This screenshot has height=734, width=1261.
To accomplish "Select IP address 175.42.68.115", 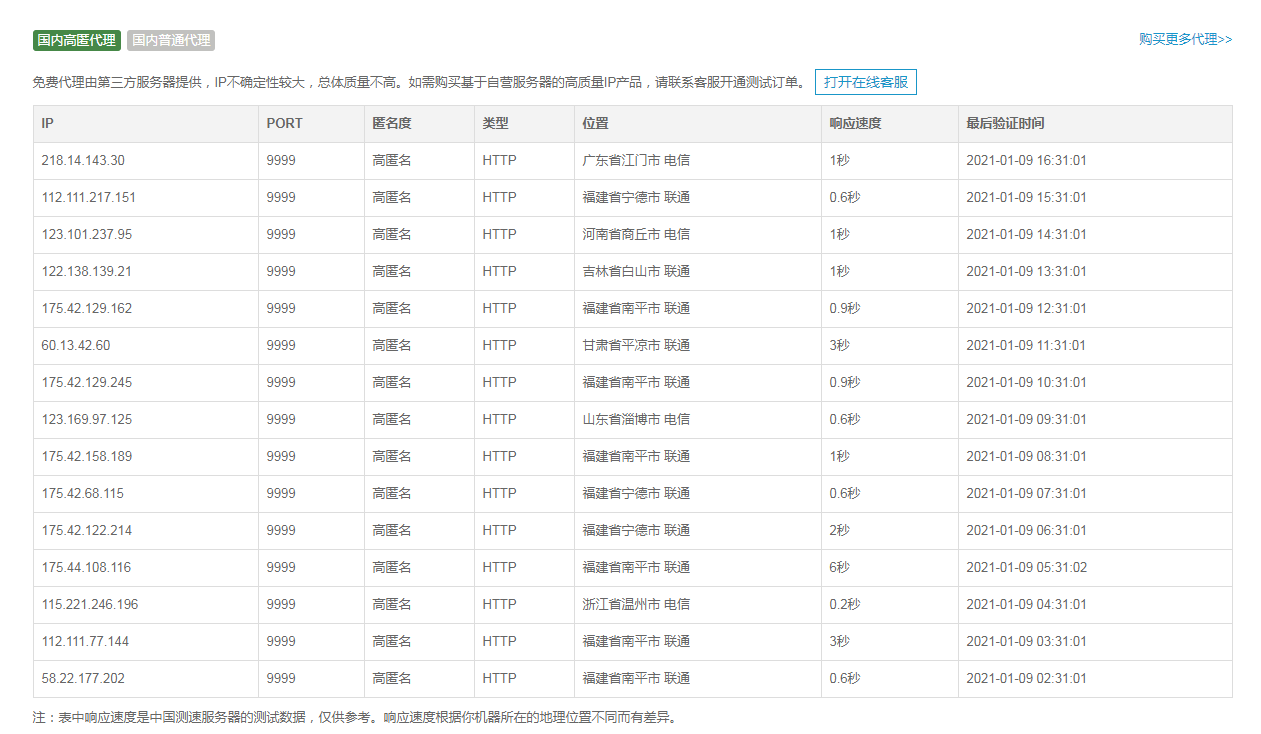I will (x=83, y=494).
